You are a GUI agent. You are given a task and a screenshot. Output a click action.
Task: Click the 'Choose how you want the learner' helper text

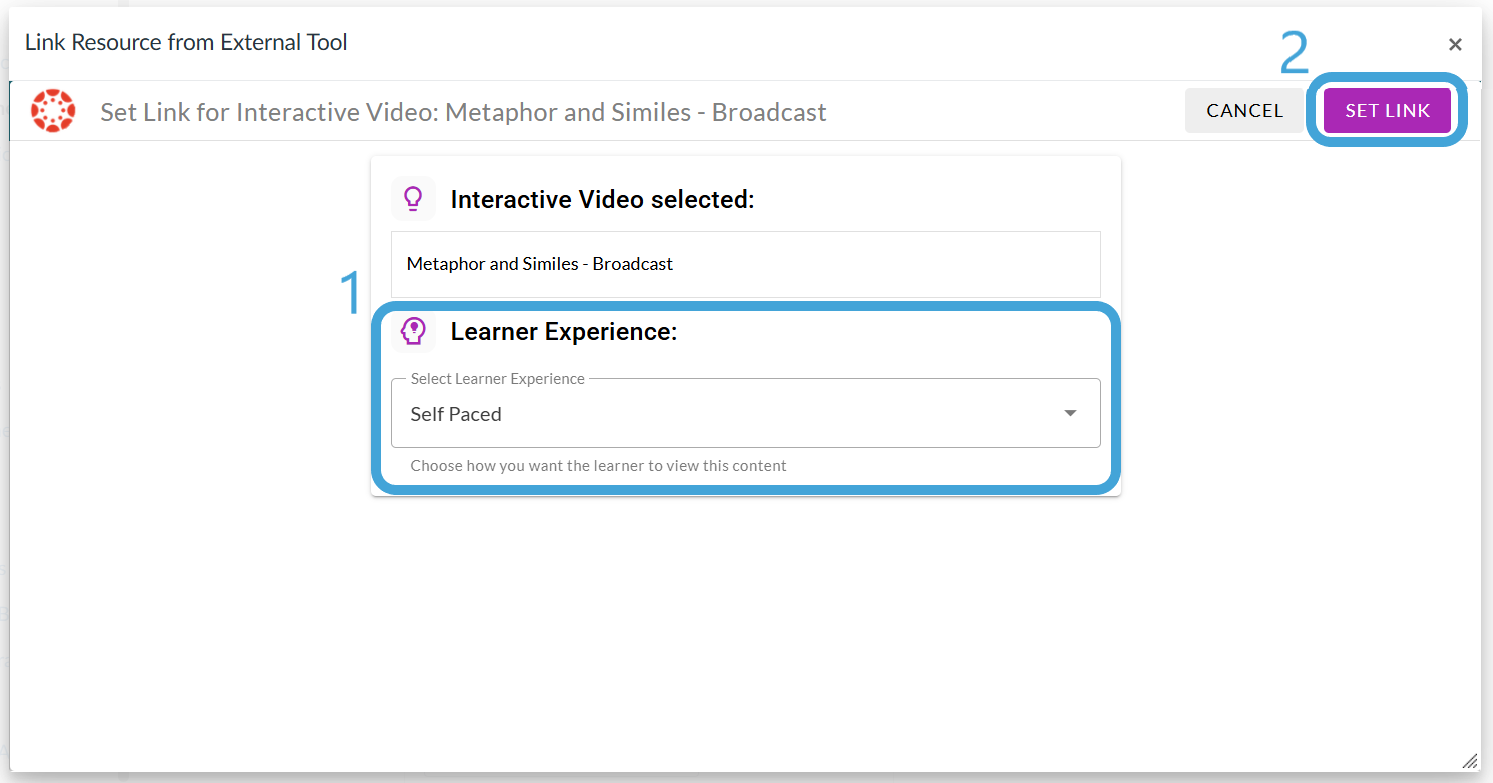tap(598, 465)
